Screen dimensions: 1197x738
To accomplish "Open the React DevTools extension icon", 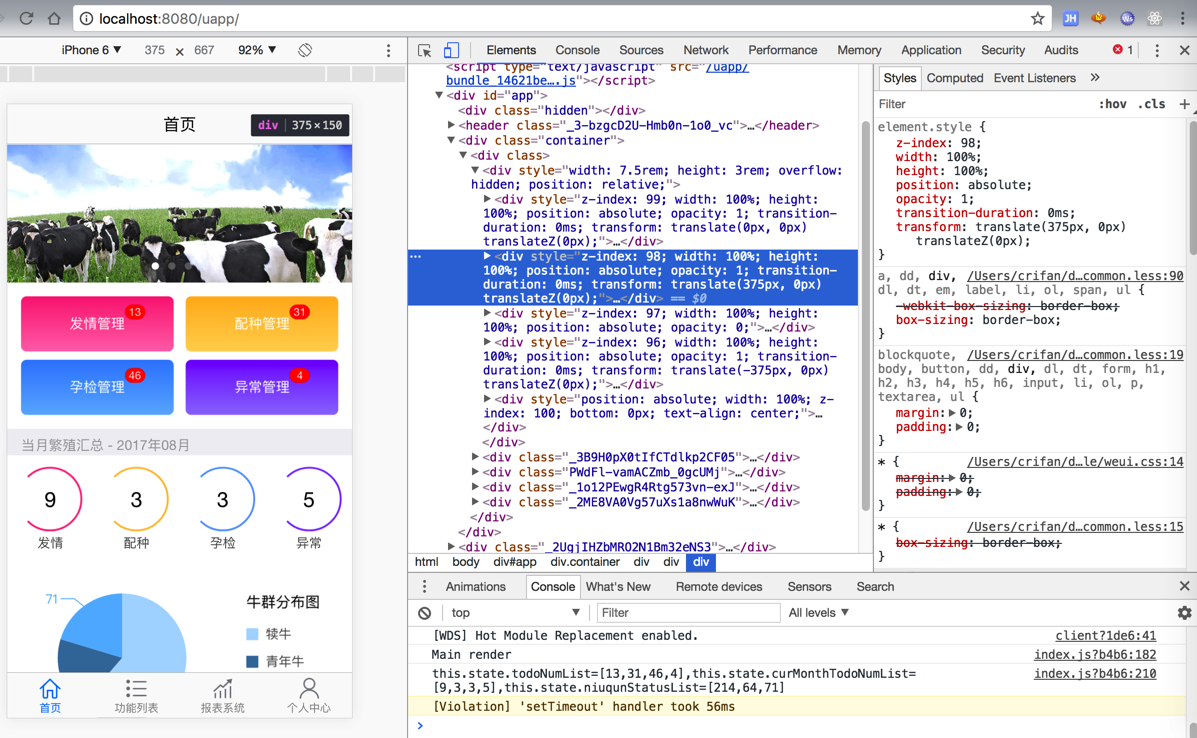I will click(x=1154, y=18).
